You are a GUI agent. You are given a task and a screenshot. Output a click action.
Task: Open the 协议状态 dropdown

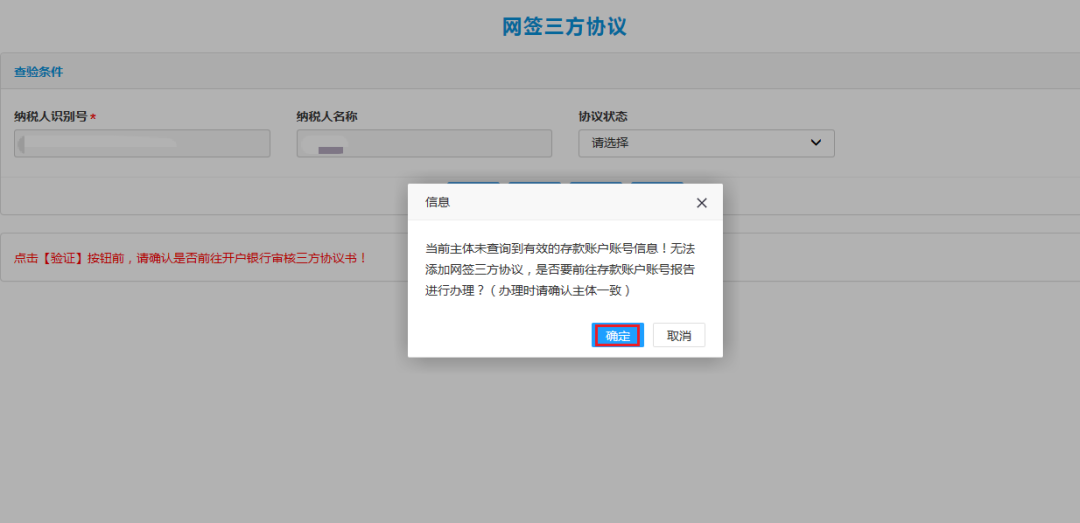click(x=706, y=143)
